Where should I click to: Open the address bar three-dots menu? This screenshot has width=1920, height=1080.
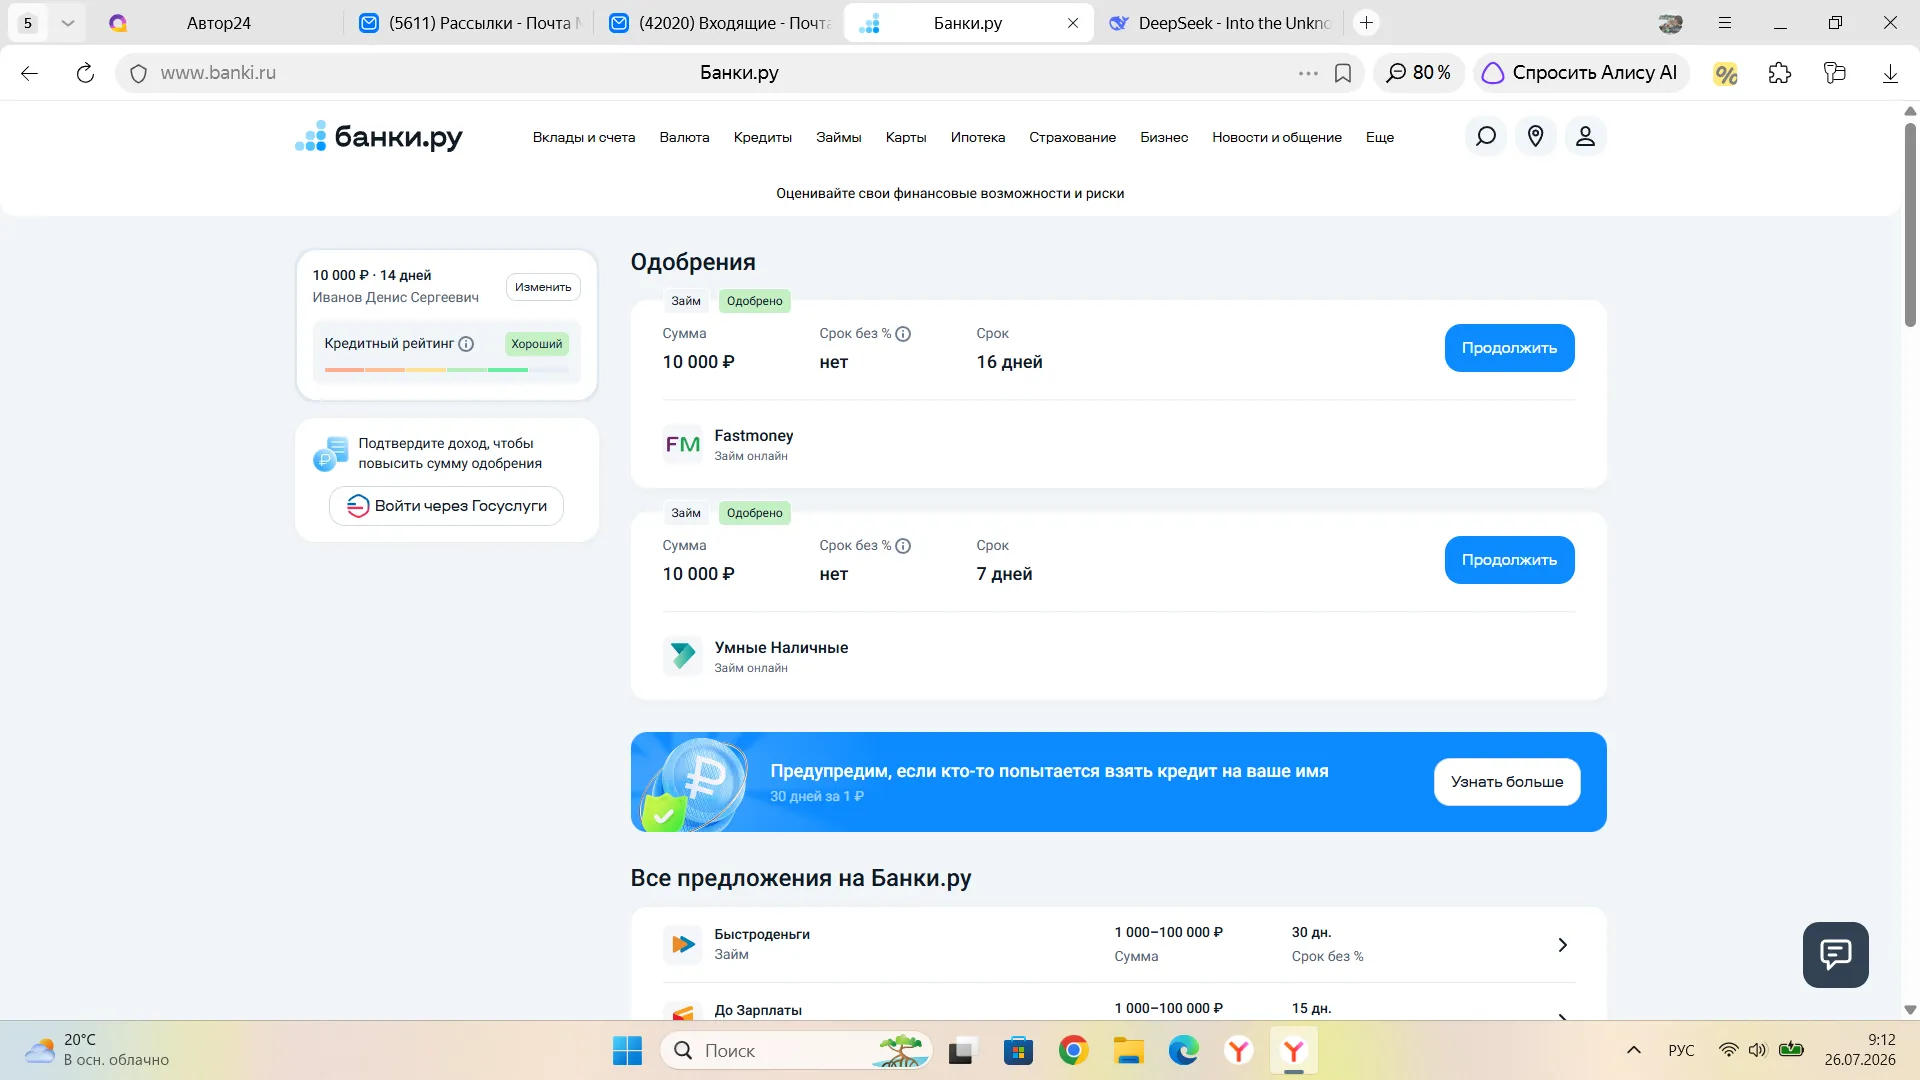click(1308, 73)
